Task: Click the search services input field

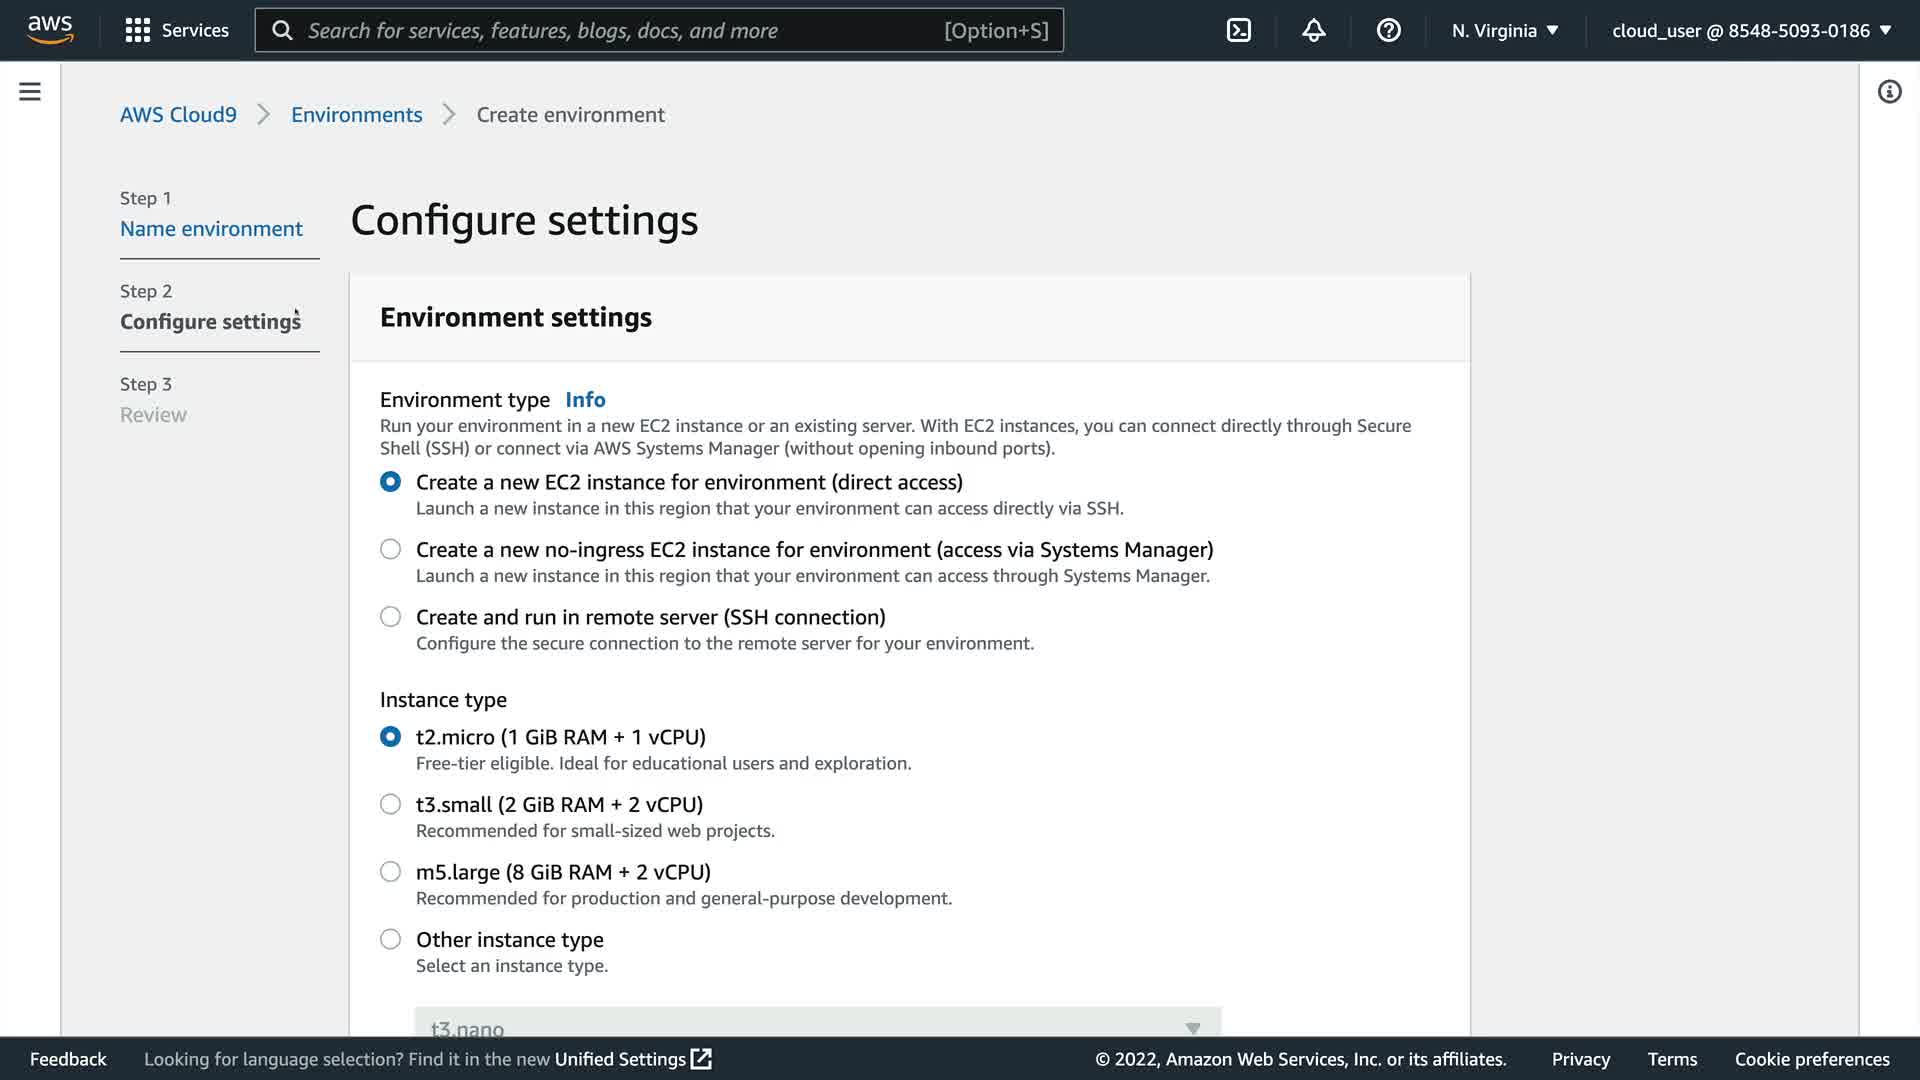Action: pos(620,30)
